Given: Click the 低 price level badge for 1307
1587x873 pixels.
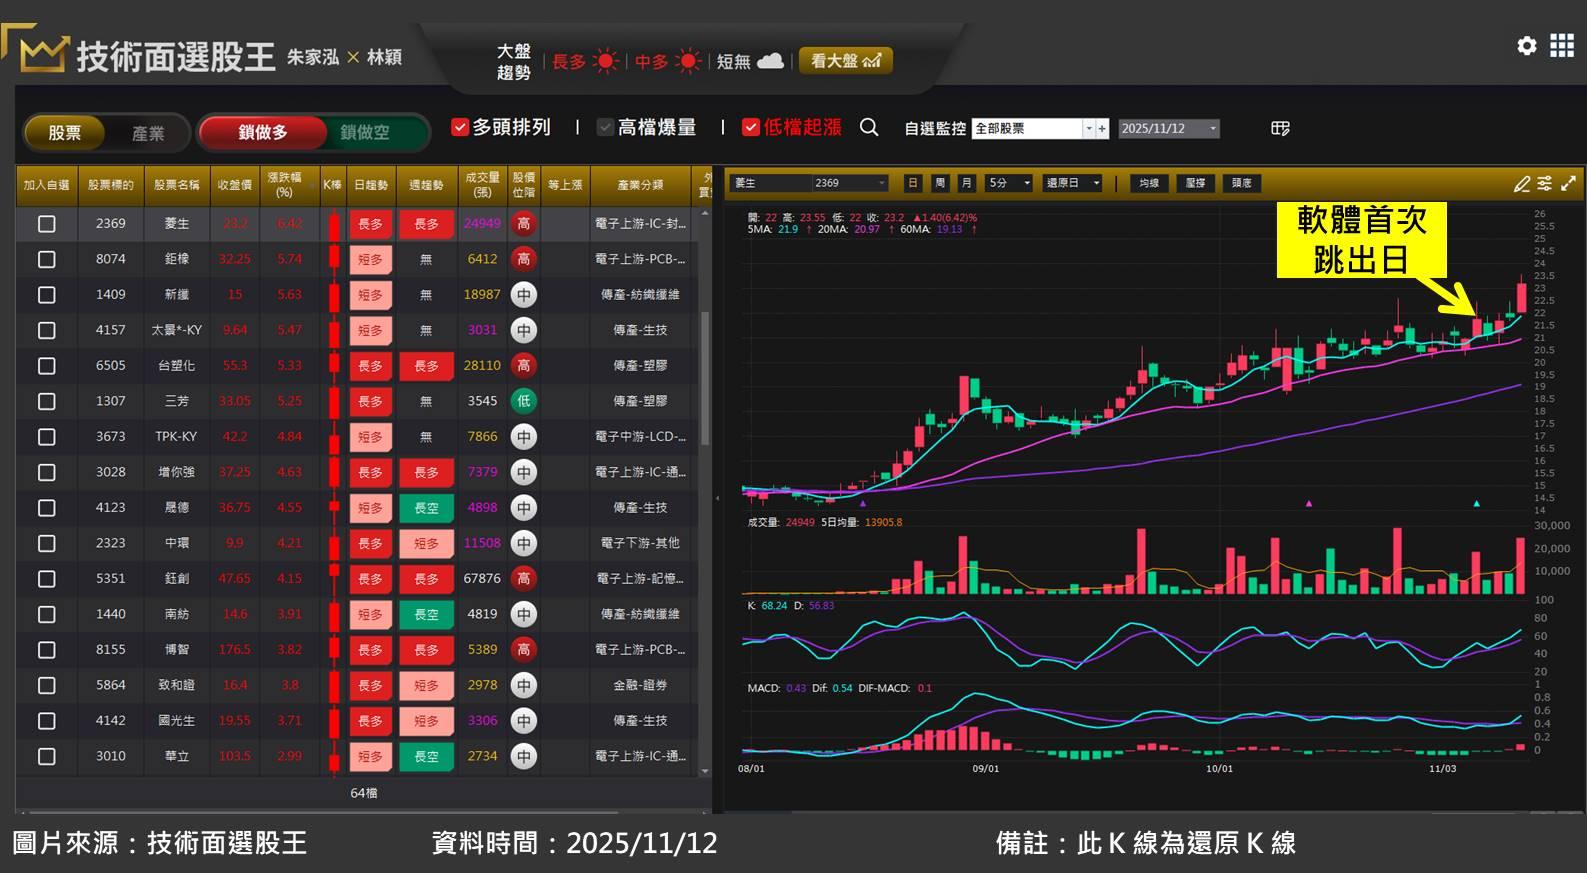Looking at the screenshot, I should pos(523,401).
